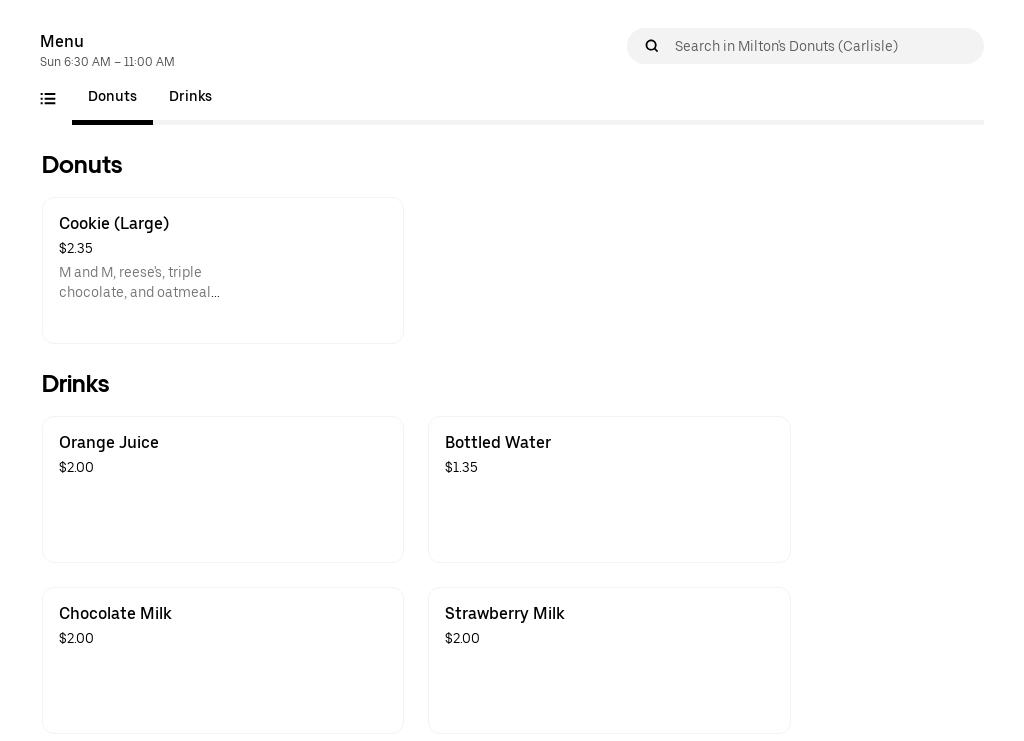Click the price under Strawberry Milk
The image size is (1024, 741).
click(x=462, y=639)
